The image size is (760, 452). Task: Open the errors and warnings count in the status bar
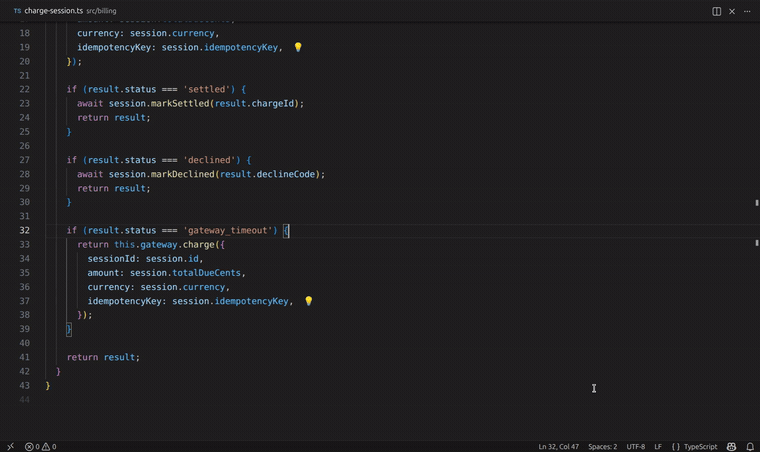(x=41, y=447)
